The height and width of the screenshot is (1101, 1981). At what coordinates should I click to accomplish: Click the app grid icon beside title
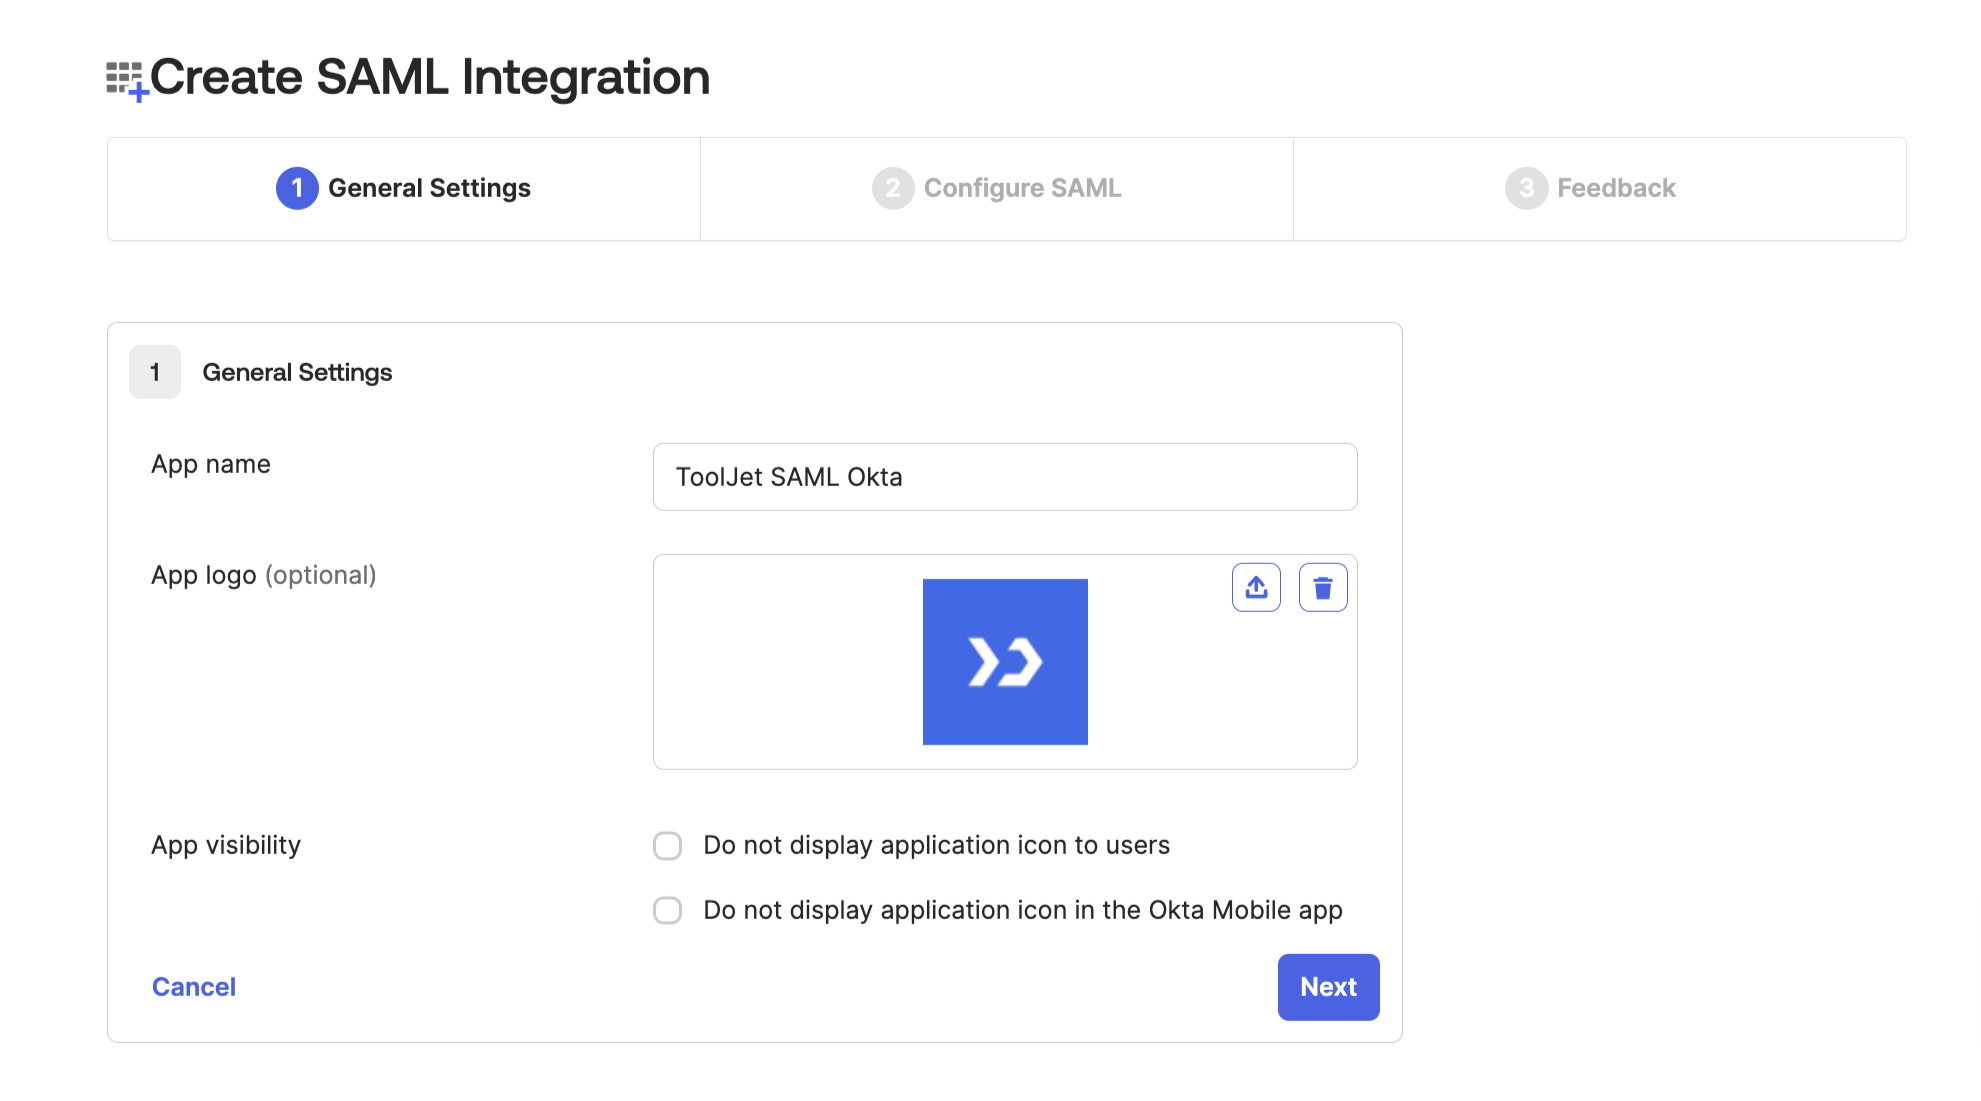[x=126, y=80]
